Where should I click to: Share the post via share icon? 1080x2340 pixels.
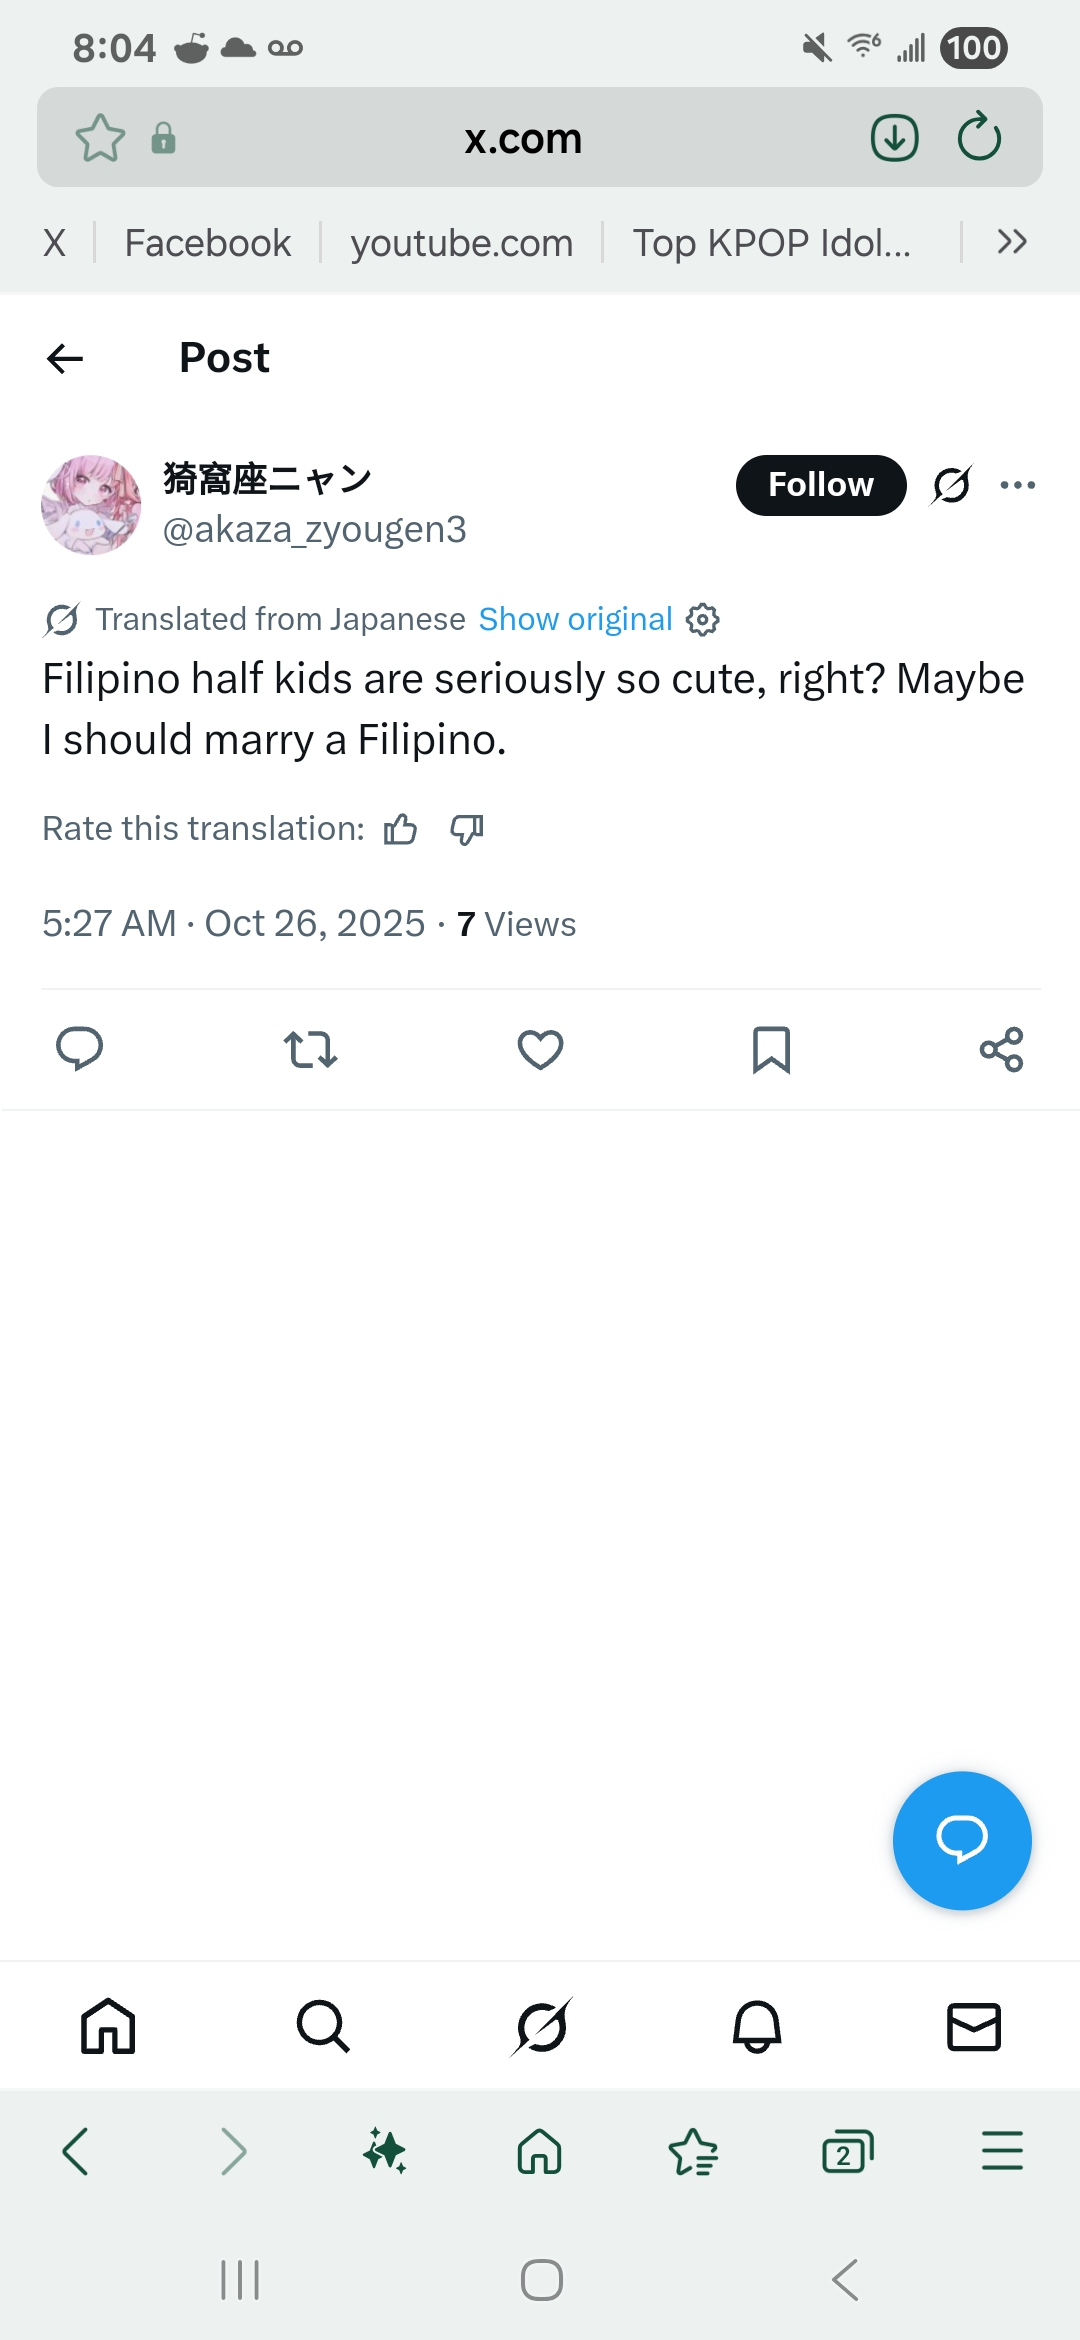(1001, 1049)
